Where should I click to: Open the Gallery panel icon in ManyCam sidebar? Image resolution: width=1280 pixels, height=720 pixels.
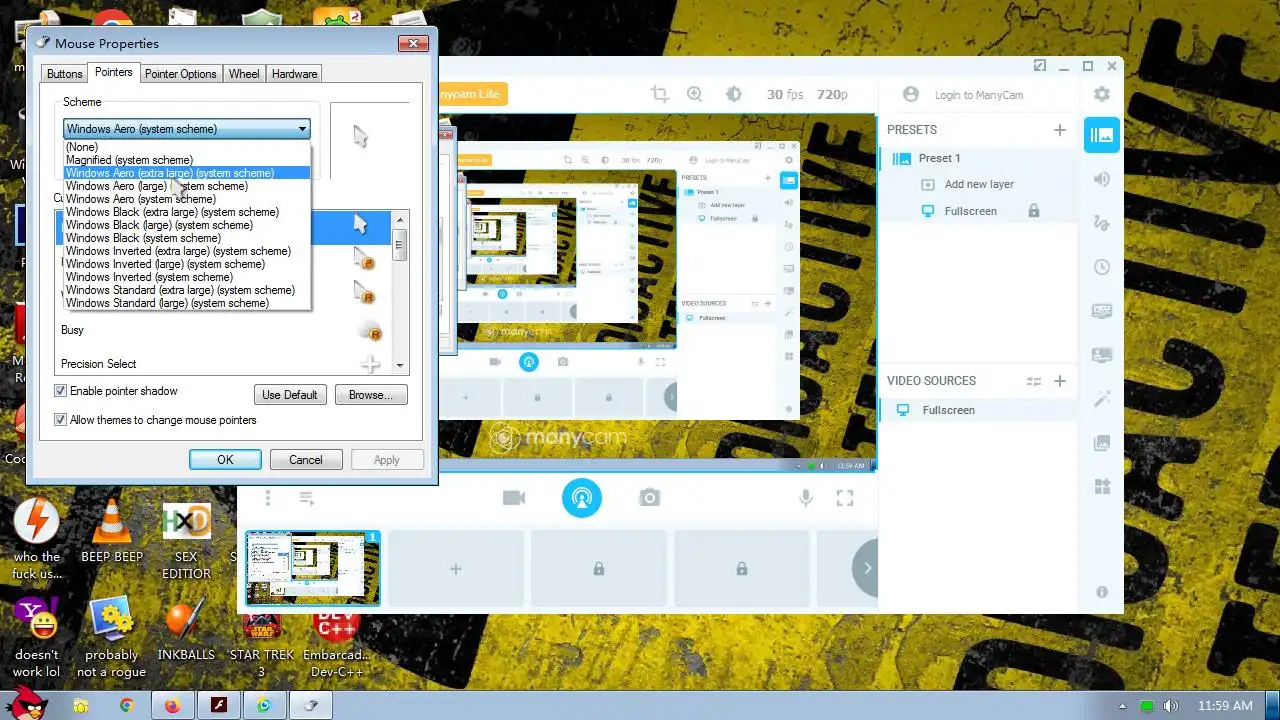(x=1102, y=443)
